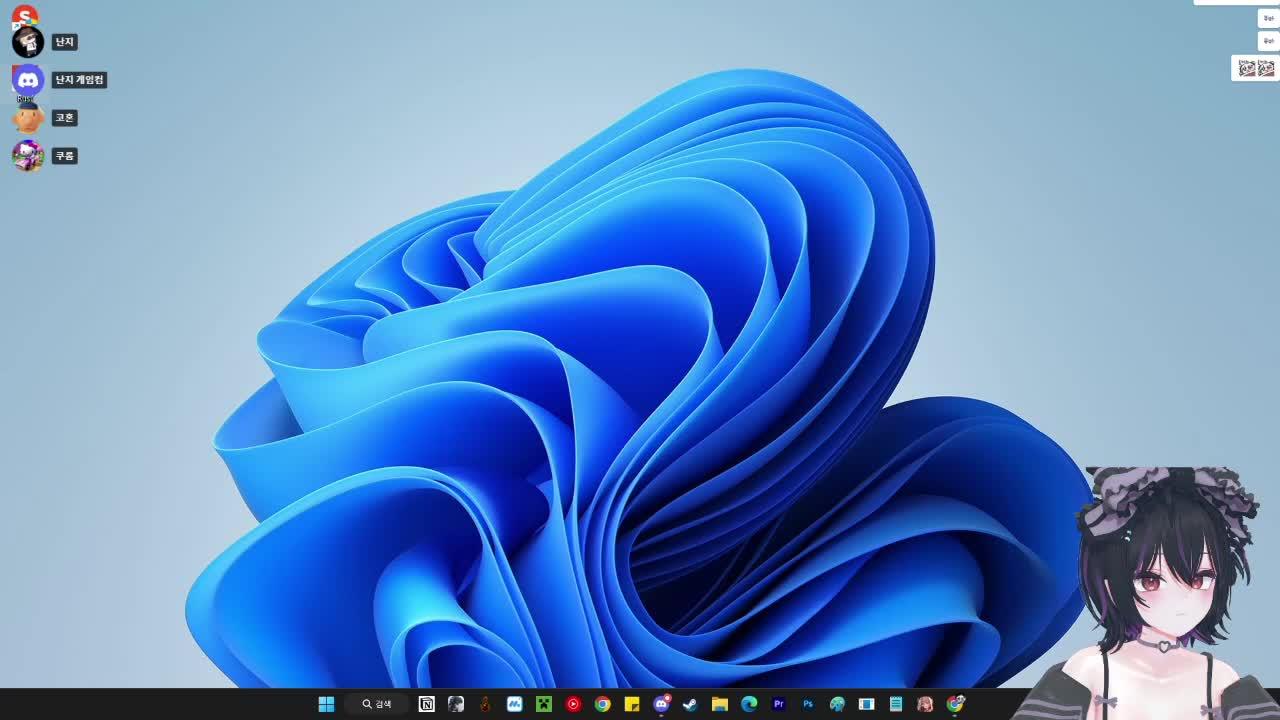Screen dimensions: 1280x720
Task: Select the 쿠홈 voice user avatar
Action: (28, 155)
